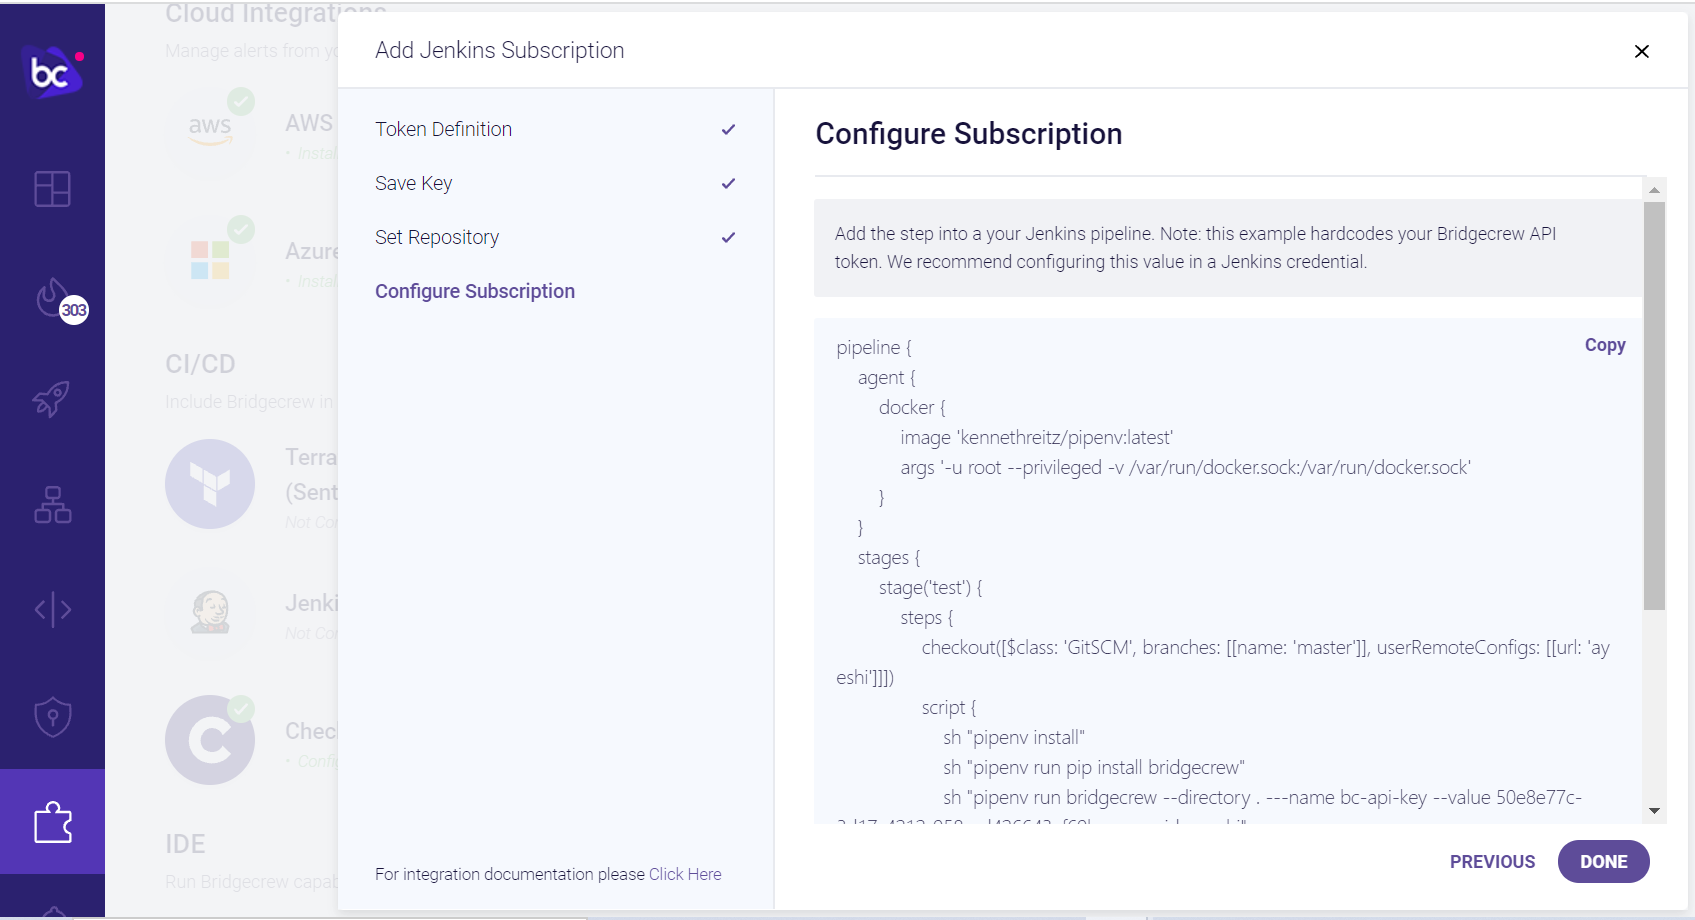Click the Token Definition checkmark icon
Viewport: 1695px width, 920px height.
tap(728, 129)
